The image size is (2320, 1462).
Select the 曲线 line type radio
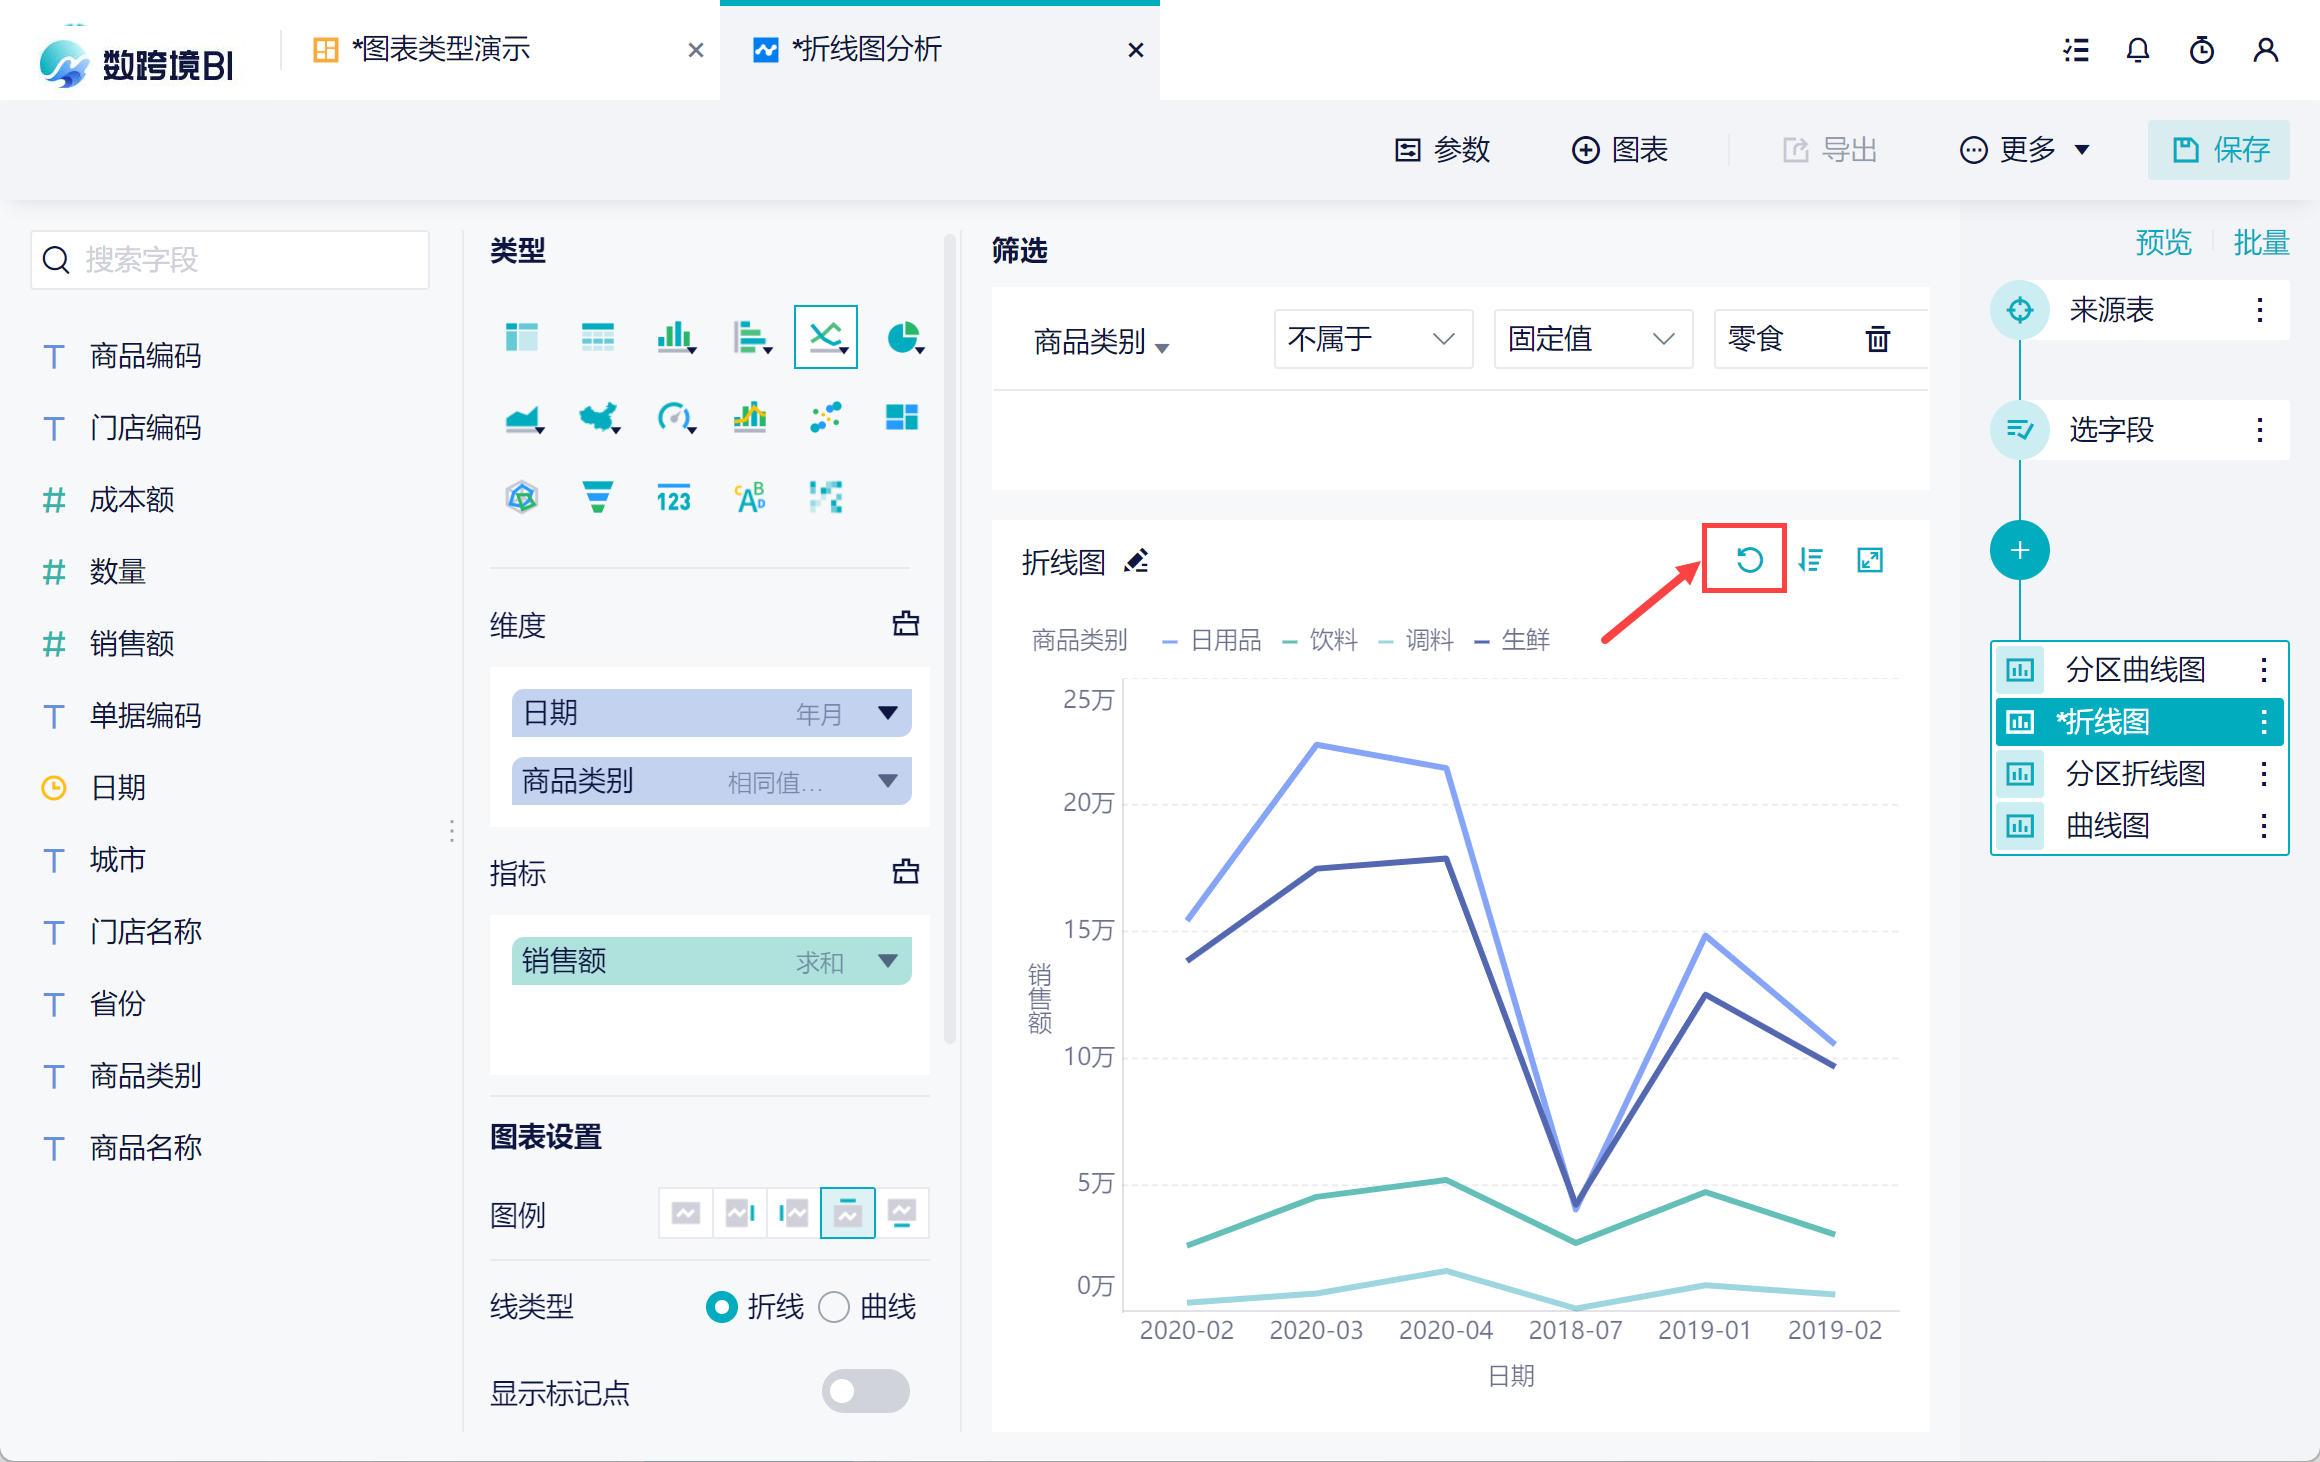click(x=834, y=1307)
